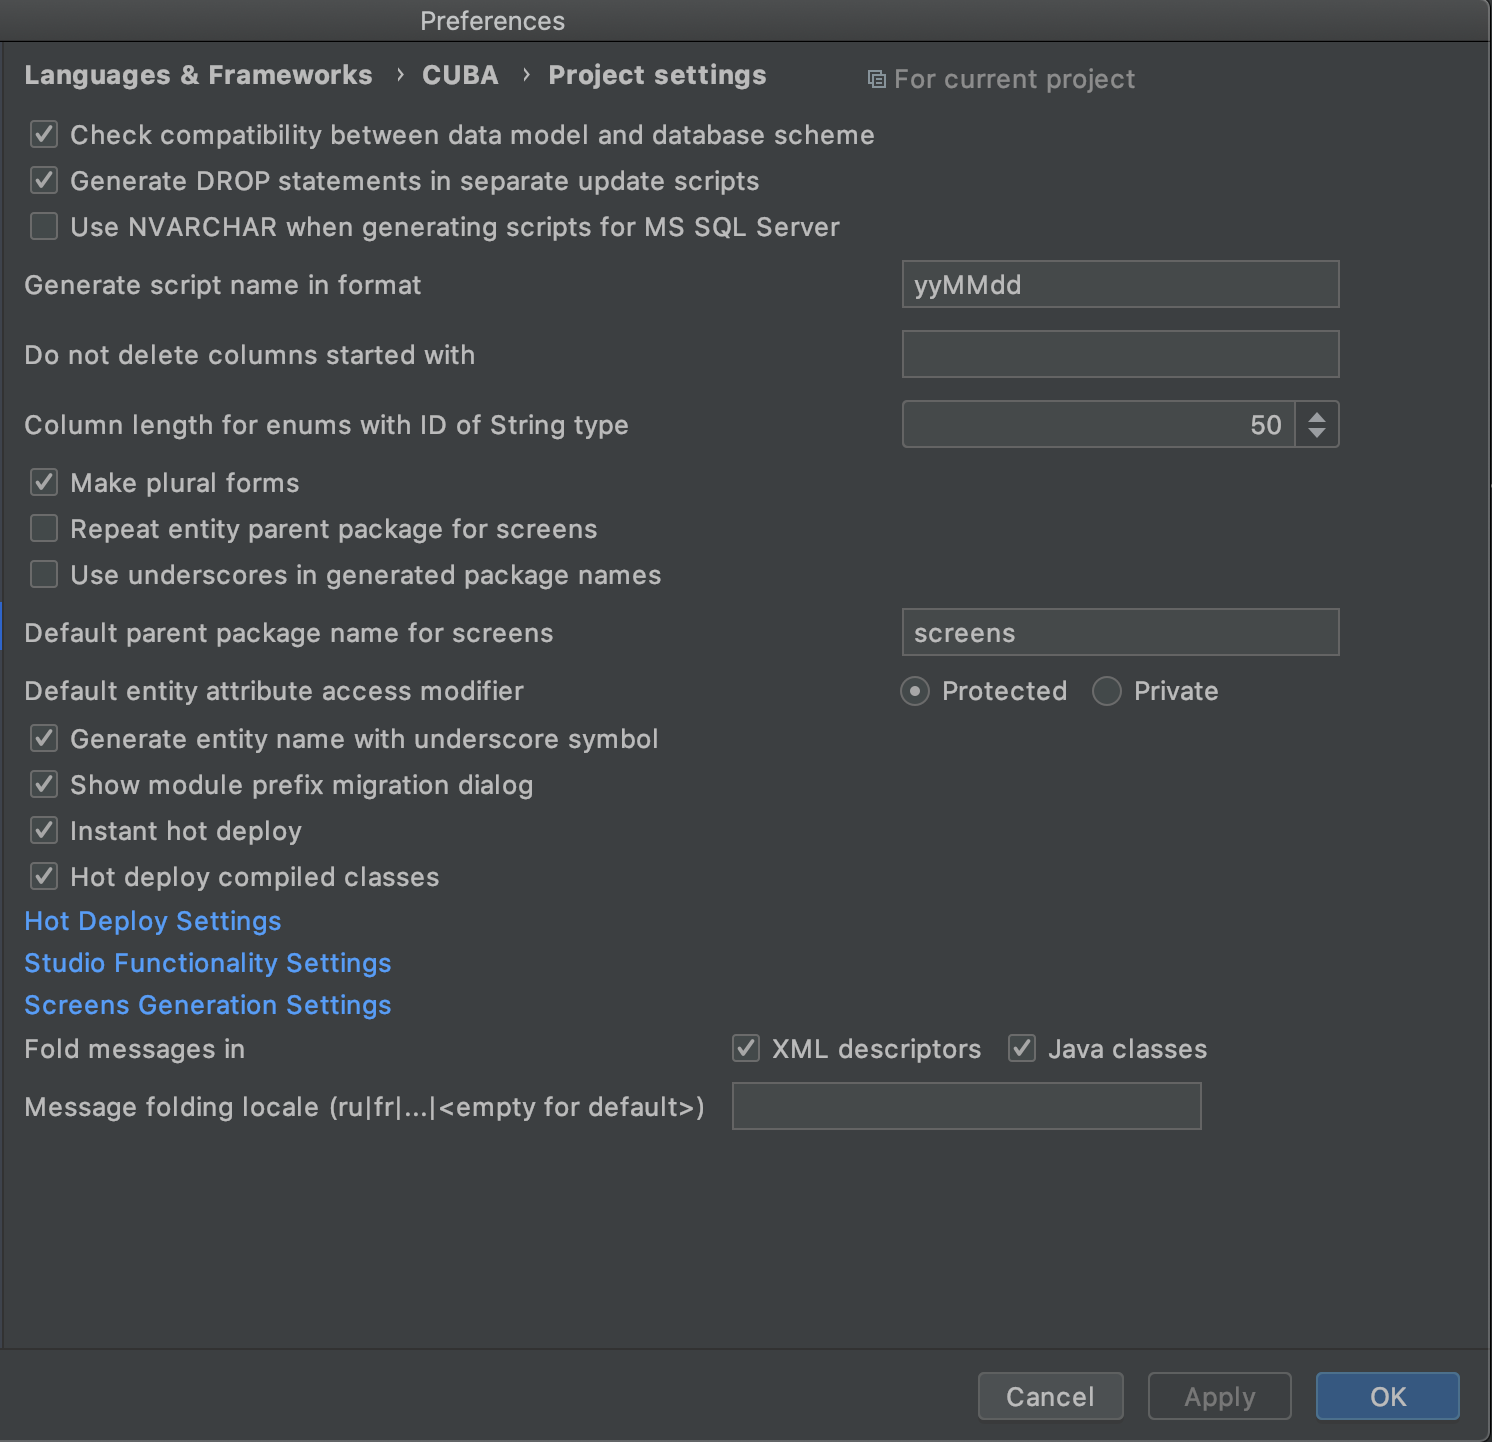
Task: Enable Use NVARCHAR for MS SQL Server
Action: point(44,226)
